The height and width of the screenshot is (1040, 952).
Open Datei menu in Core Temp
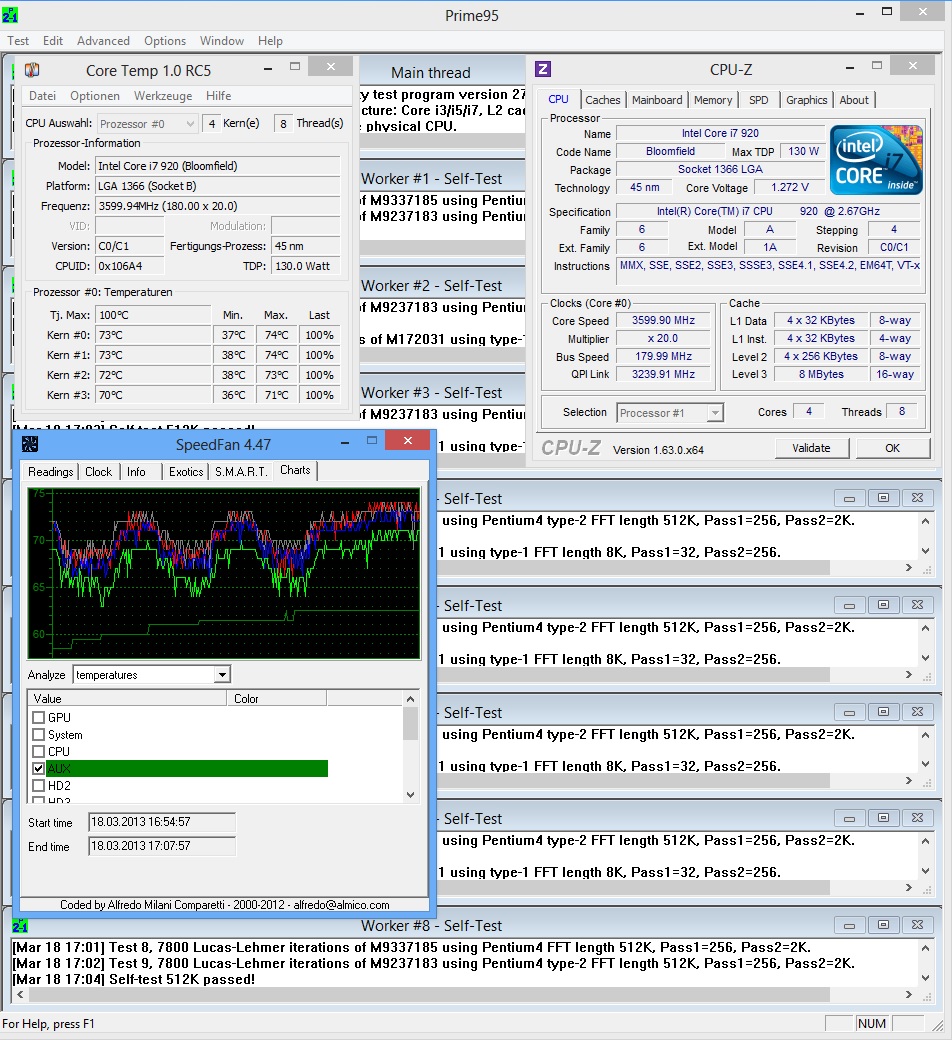42,96
